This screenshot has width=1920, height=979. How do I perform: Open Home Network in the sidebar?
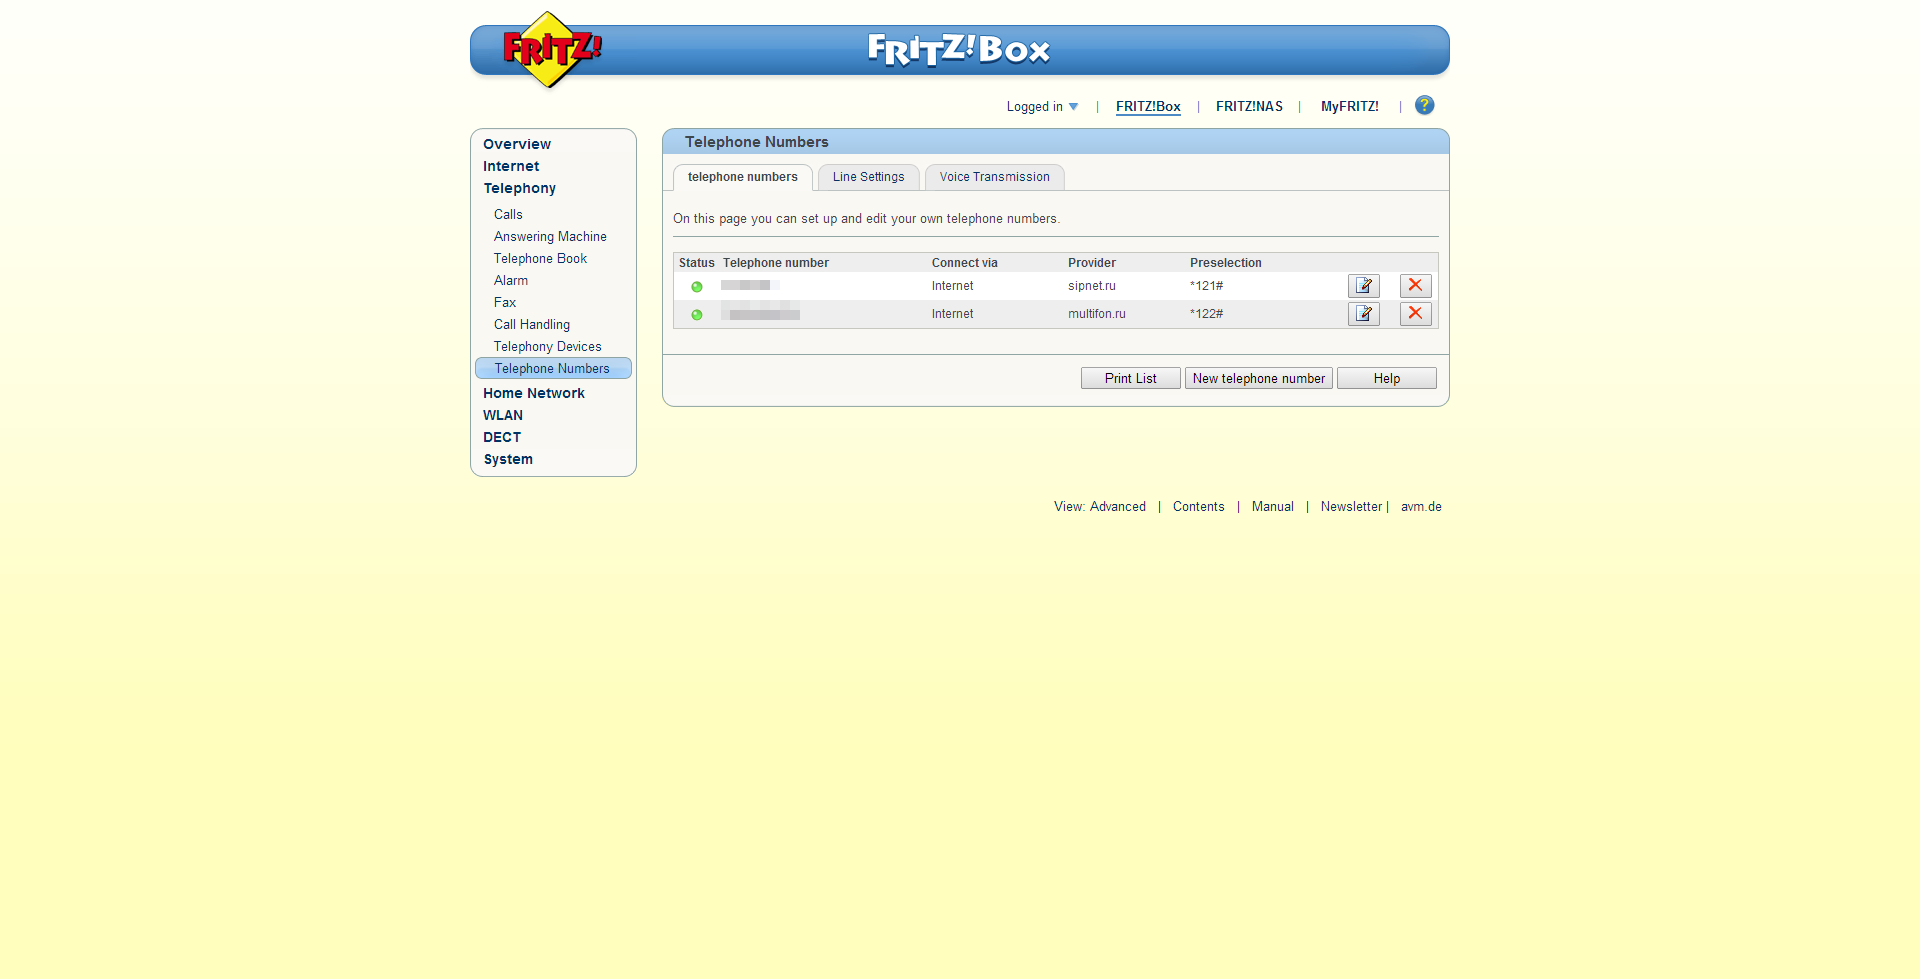534,393
